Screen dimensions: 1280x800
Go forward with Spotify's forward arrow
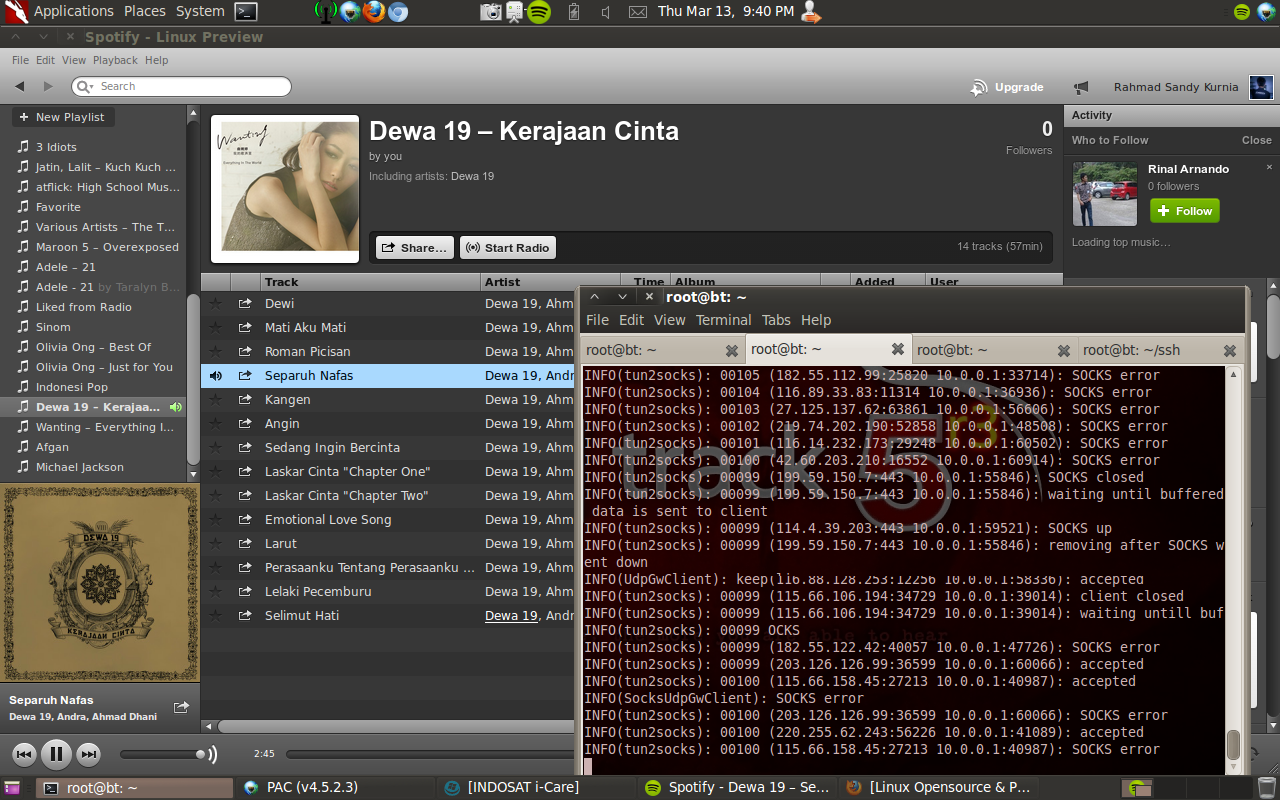(x=47, y=87)
